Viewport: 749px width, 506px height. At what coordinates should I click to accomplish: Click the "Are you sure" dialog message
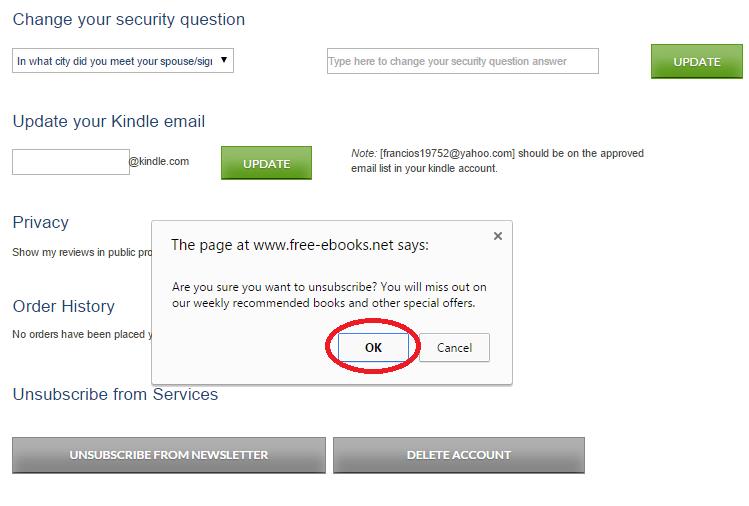click(x=329, y=294)
